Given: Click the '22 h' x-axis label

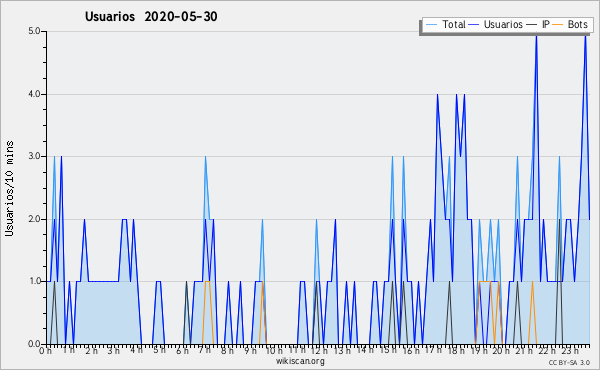Looking at the screenshot, I should (x=548, y=351).
